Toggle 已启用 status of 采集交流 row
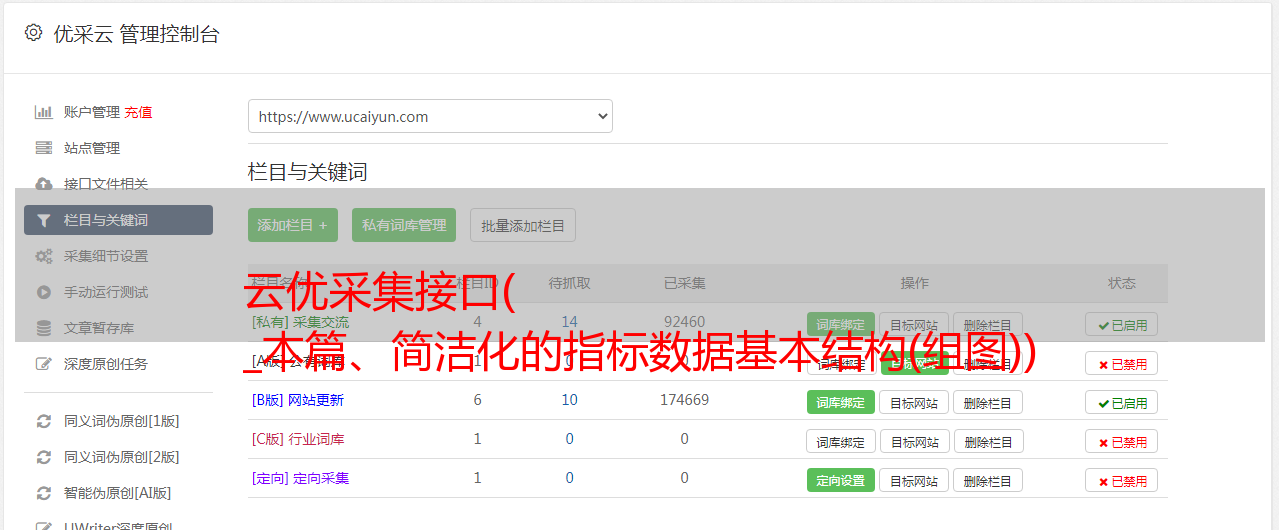 coord(1122,324)
